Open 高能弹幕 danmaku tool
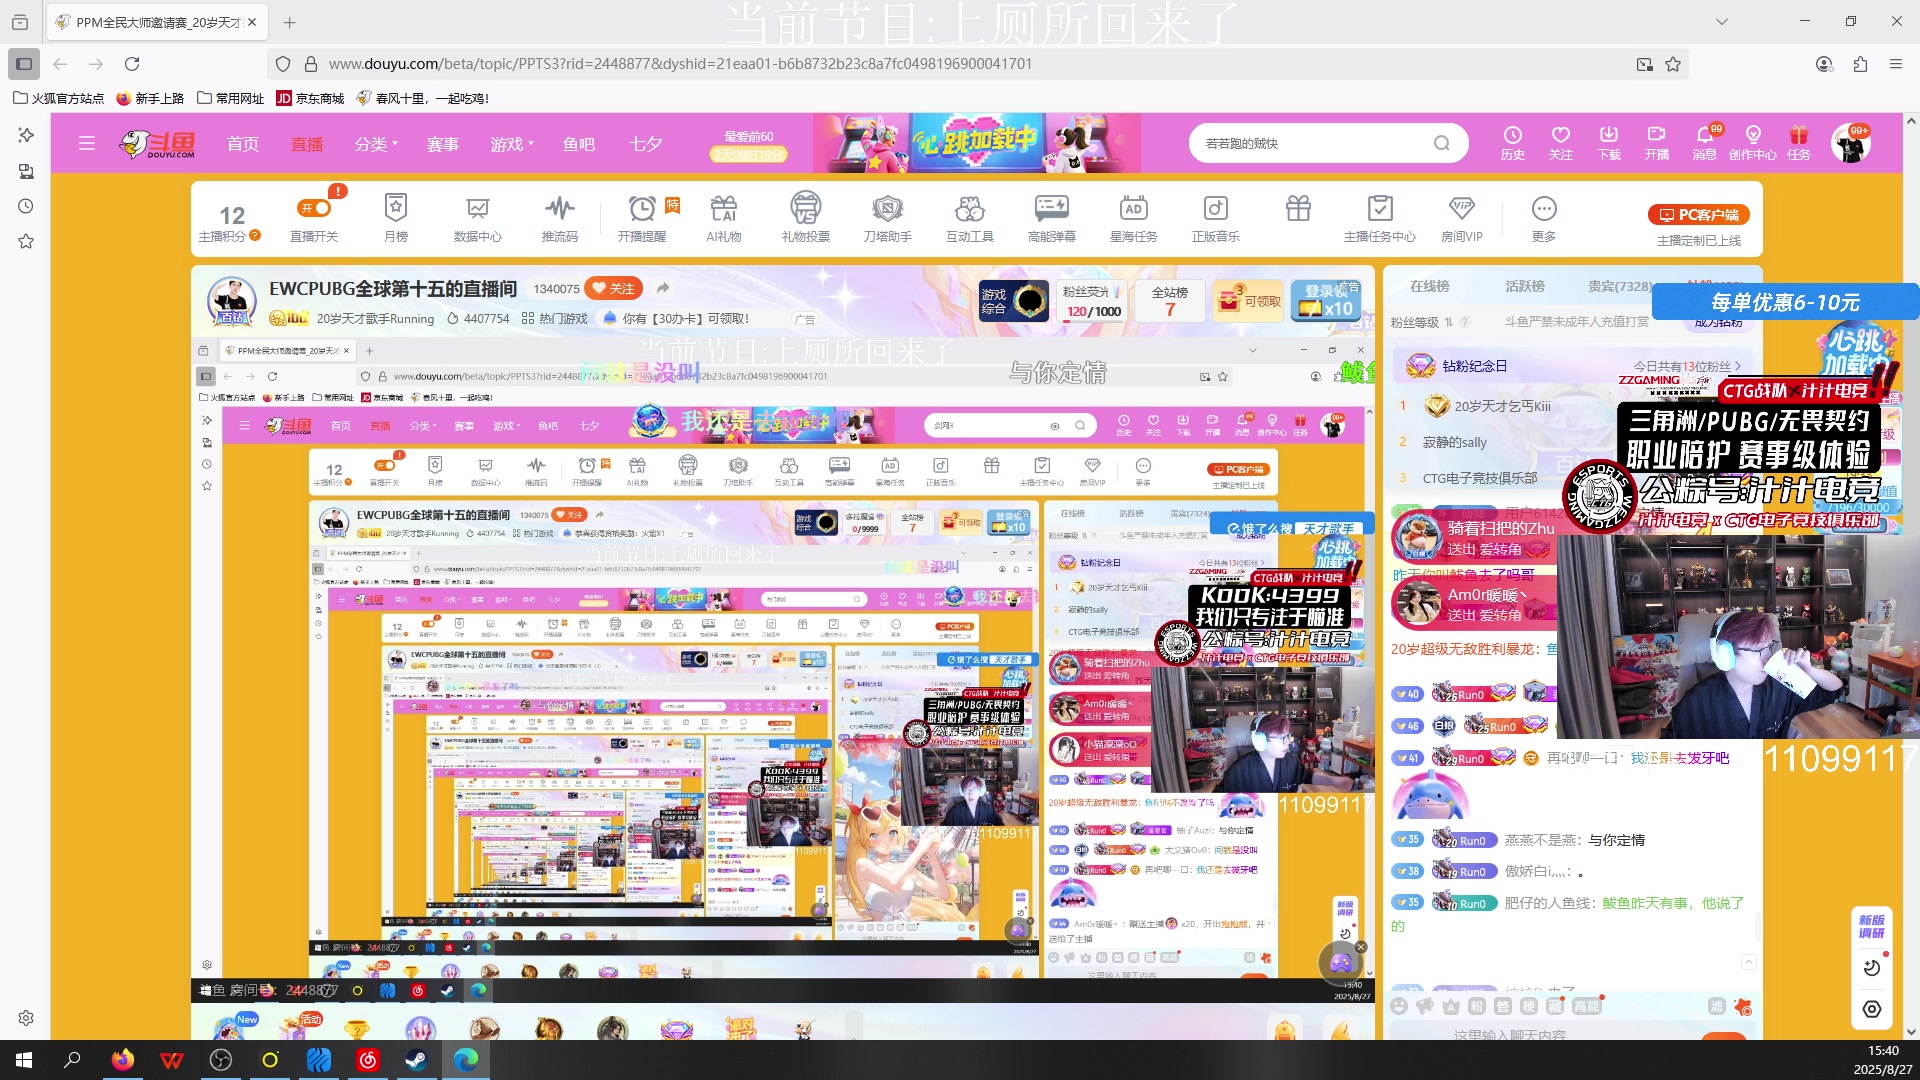Viewport: 1920px width, 1080px height. tap(1052, 218)
